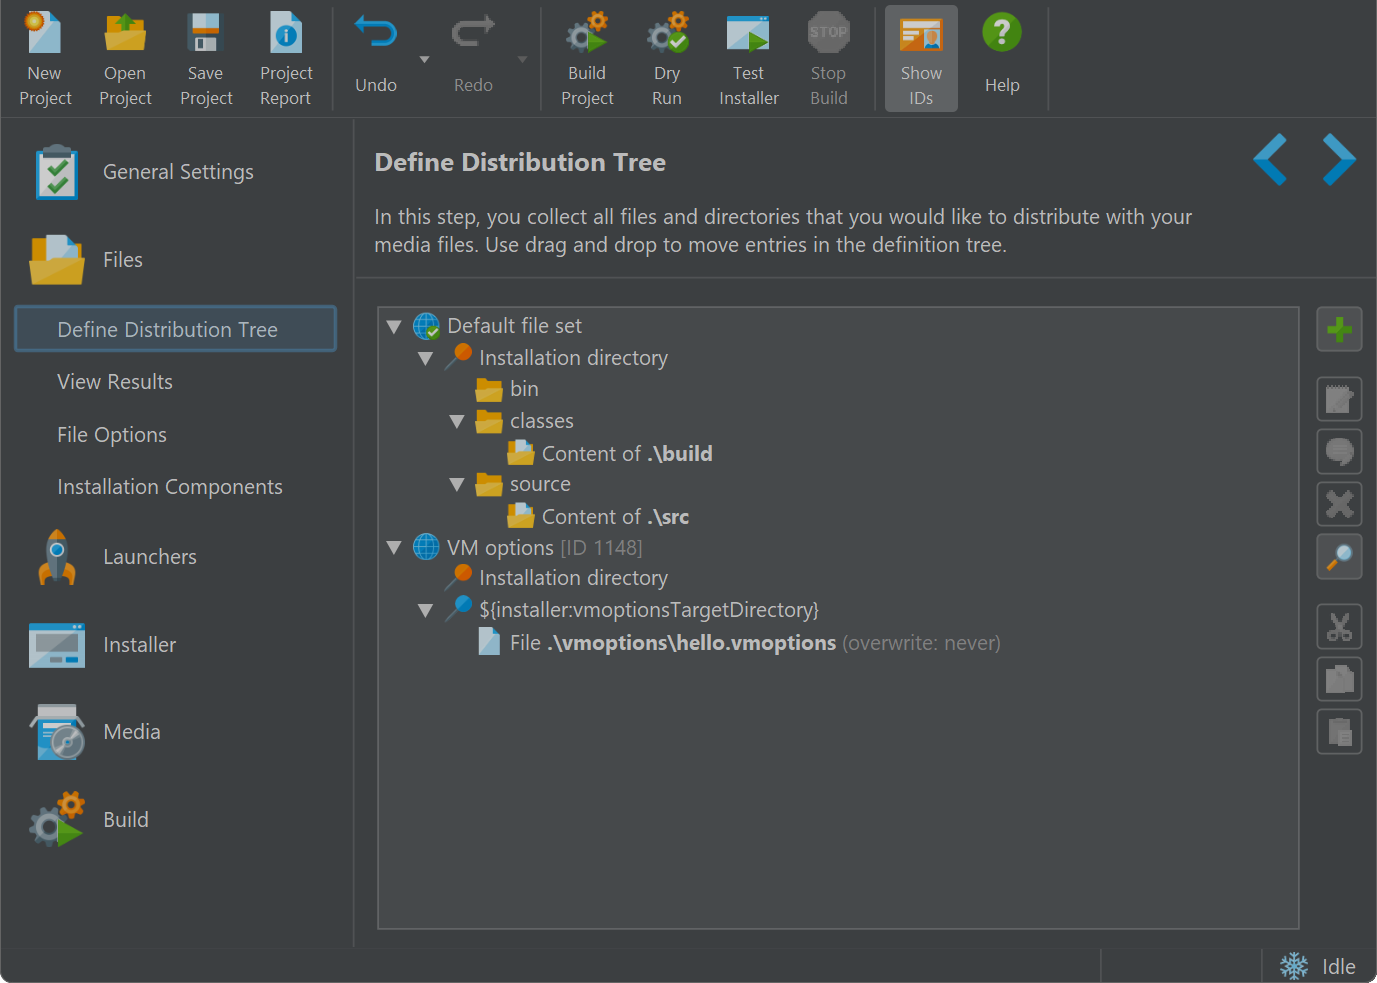Select Installation directory under VM options
Image resolution: width=1377 pixels, height=983 pixels.
click(x=556, y=578)
